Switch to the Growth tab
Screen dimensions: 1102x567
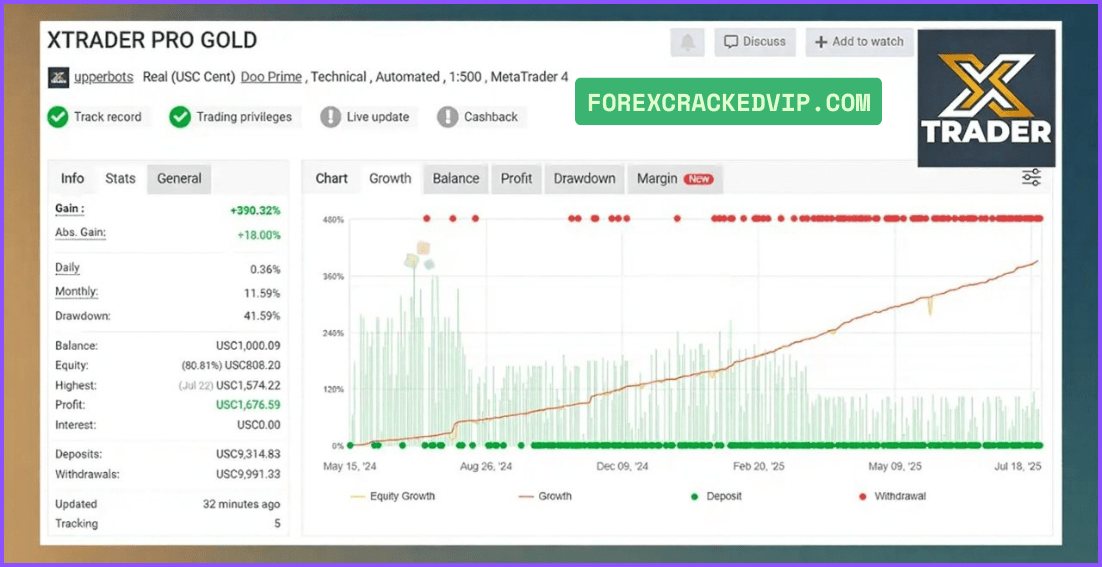(x=390, y=178)
